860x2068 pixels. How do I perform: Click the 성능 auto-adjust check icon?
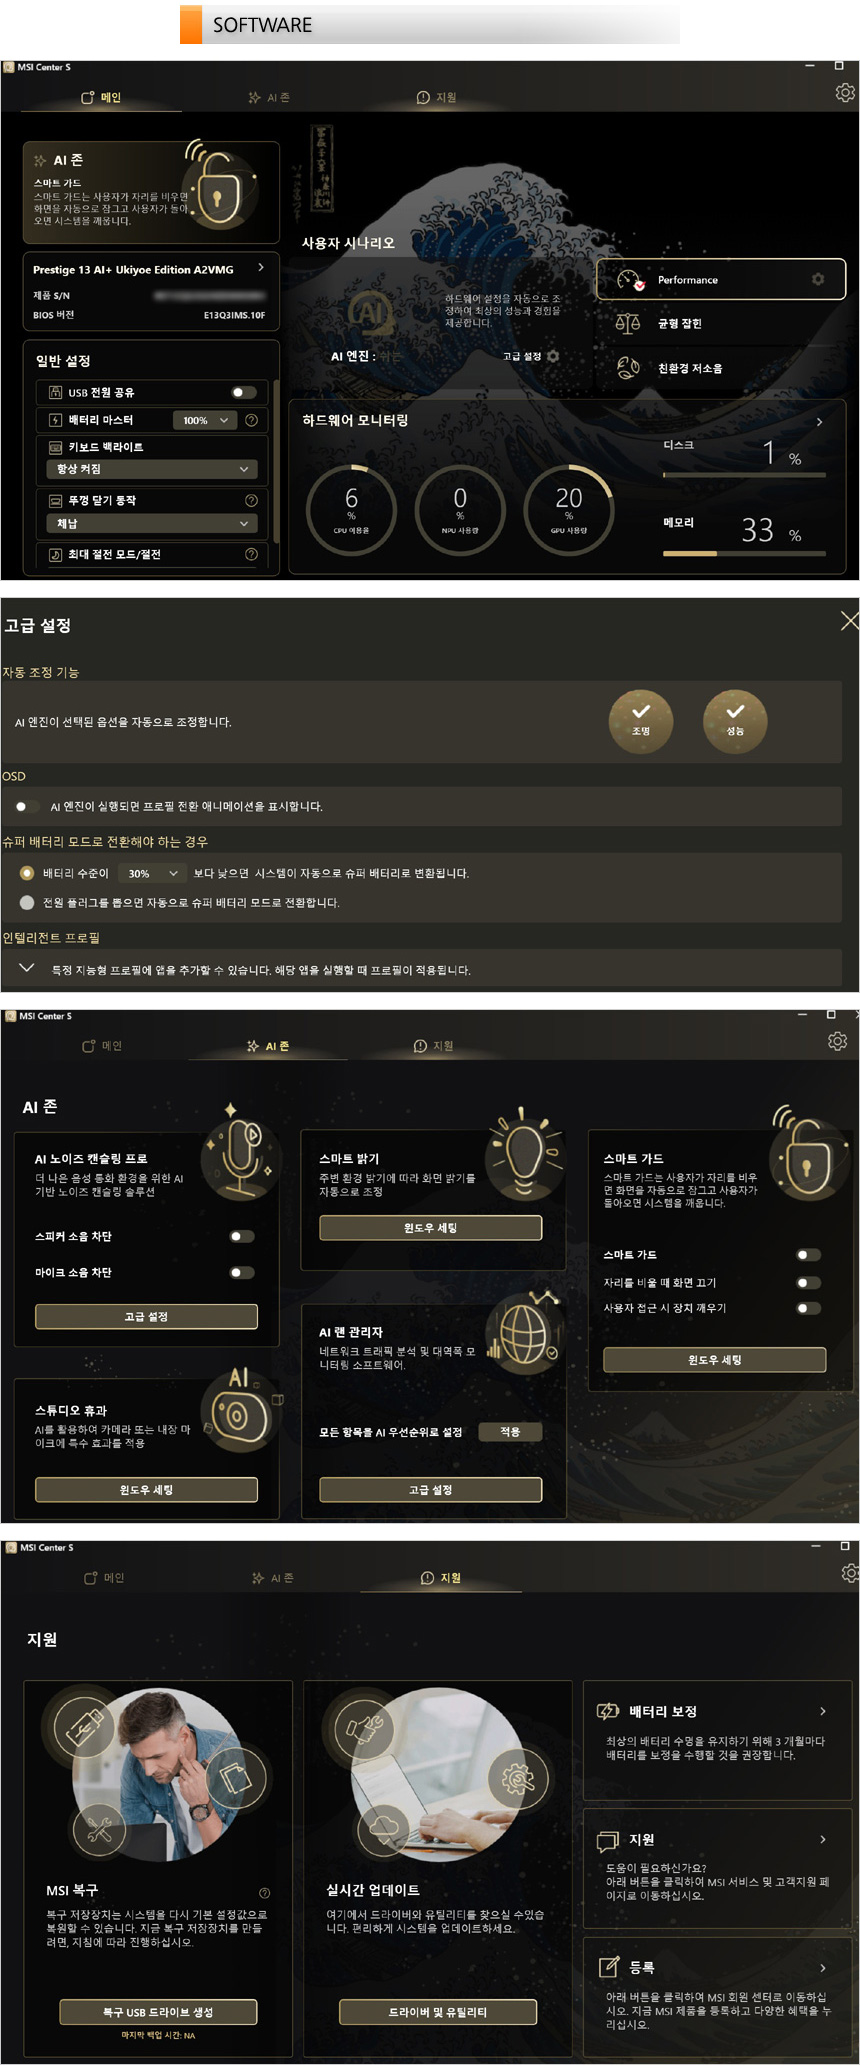[x=735, y=720]
